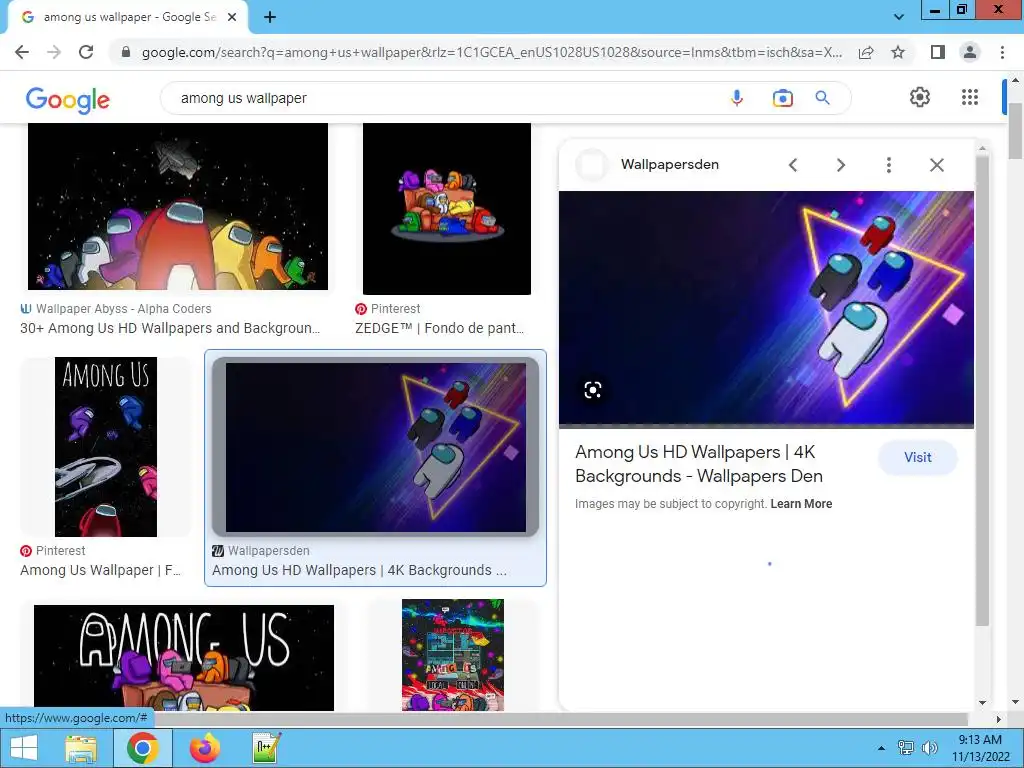Open the Notepad++ taskbar icon
Screen dimensions: 1024x768
pyautogui.click(x=267, y=748)
